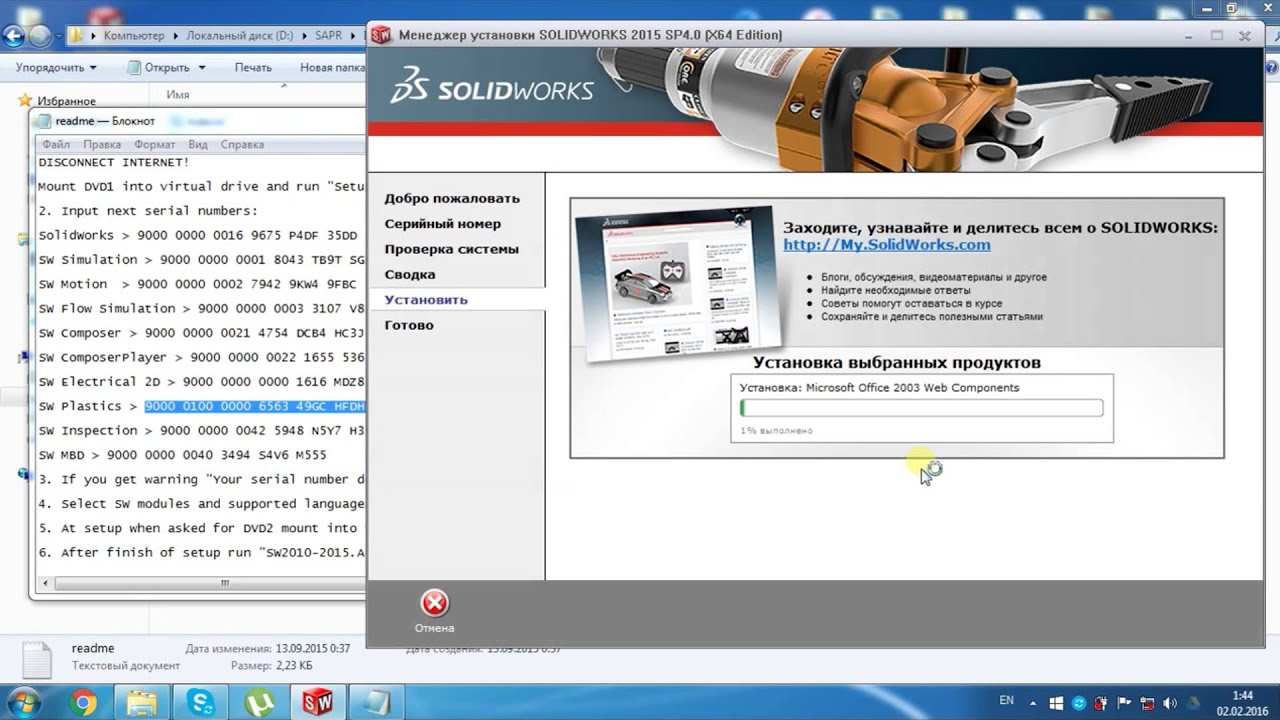Open Windows Explorer from the taskbar
The height and width of the screenshot is (720, 1280).
[142, 703]
